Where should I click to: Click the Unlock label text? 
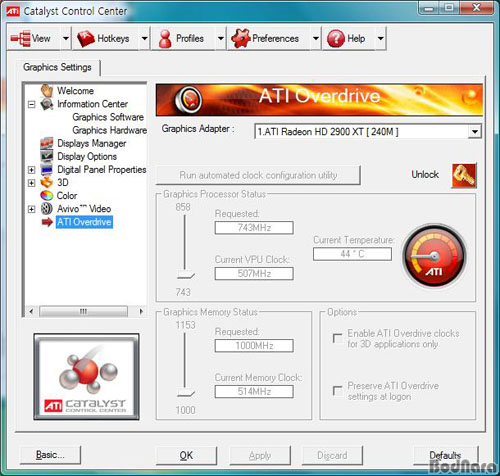tap(425, 175)
